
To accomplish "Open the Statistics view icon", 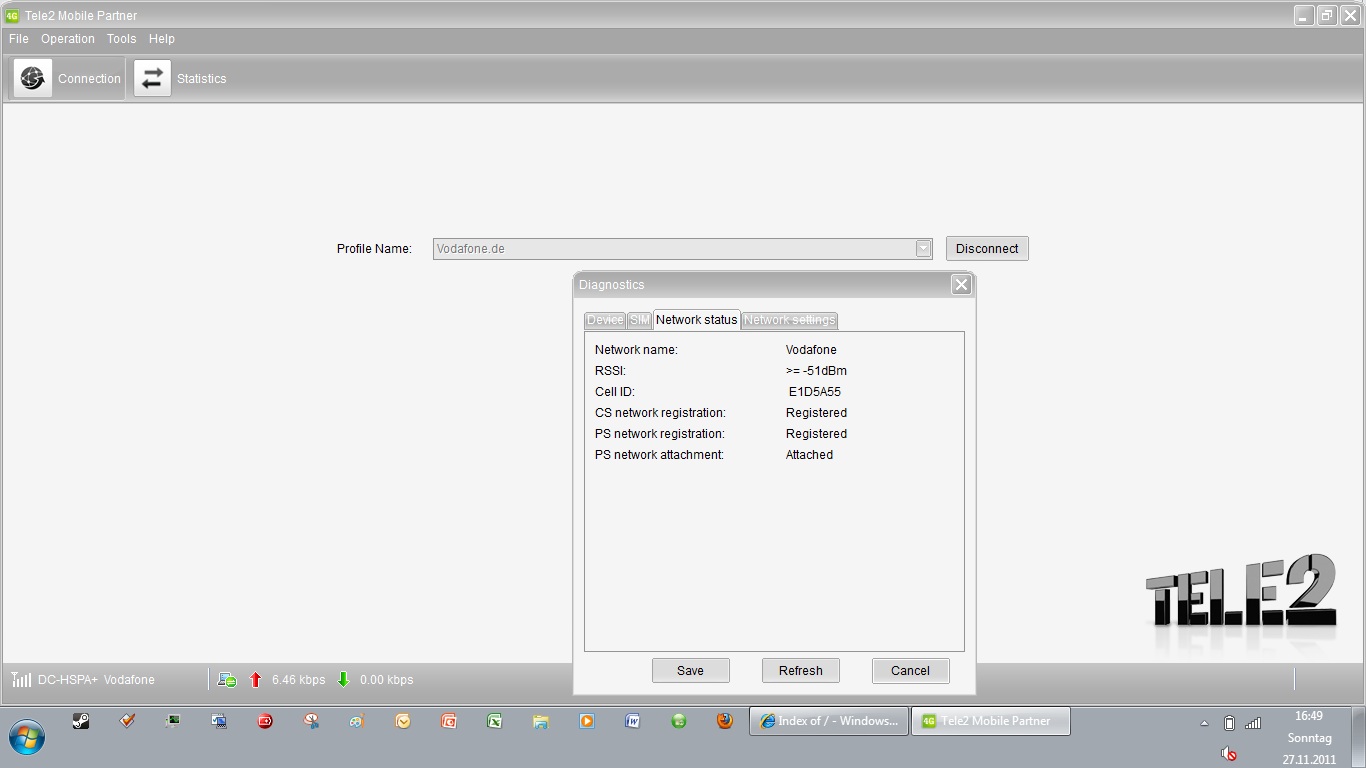I will (152, 78).
